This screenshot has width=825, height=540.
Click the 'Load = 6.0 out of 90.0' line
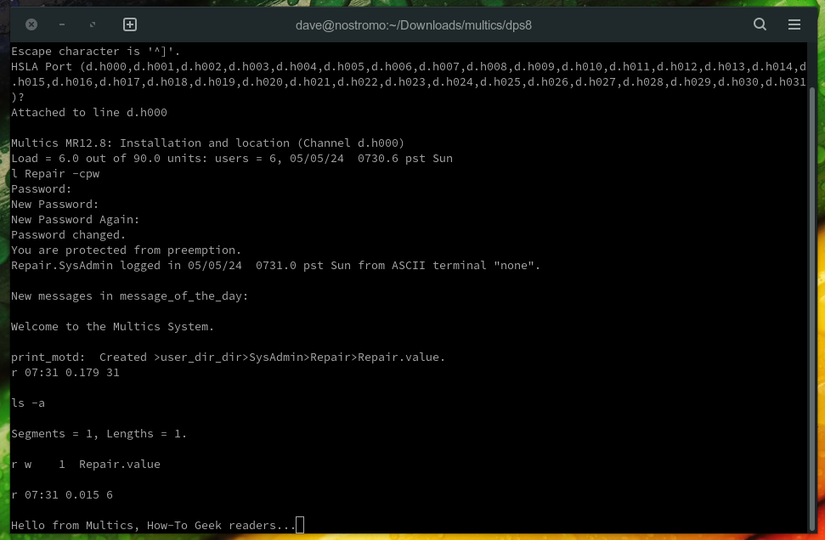click(x=232, y=158)
